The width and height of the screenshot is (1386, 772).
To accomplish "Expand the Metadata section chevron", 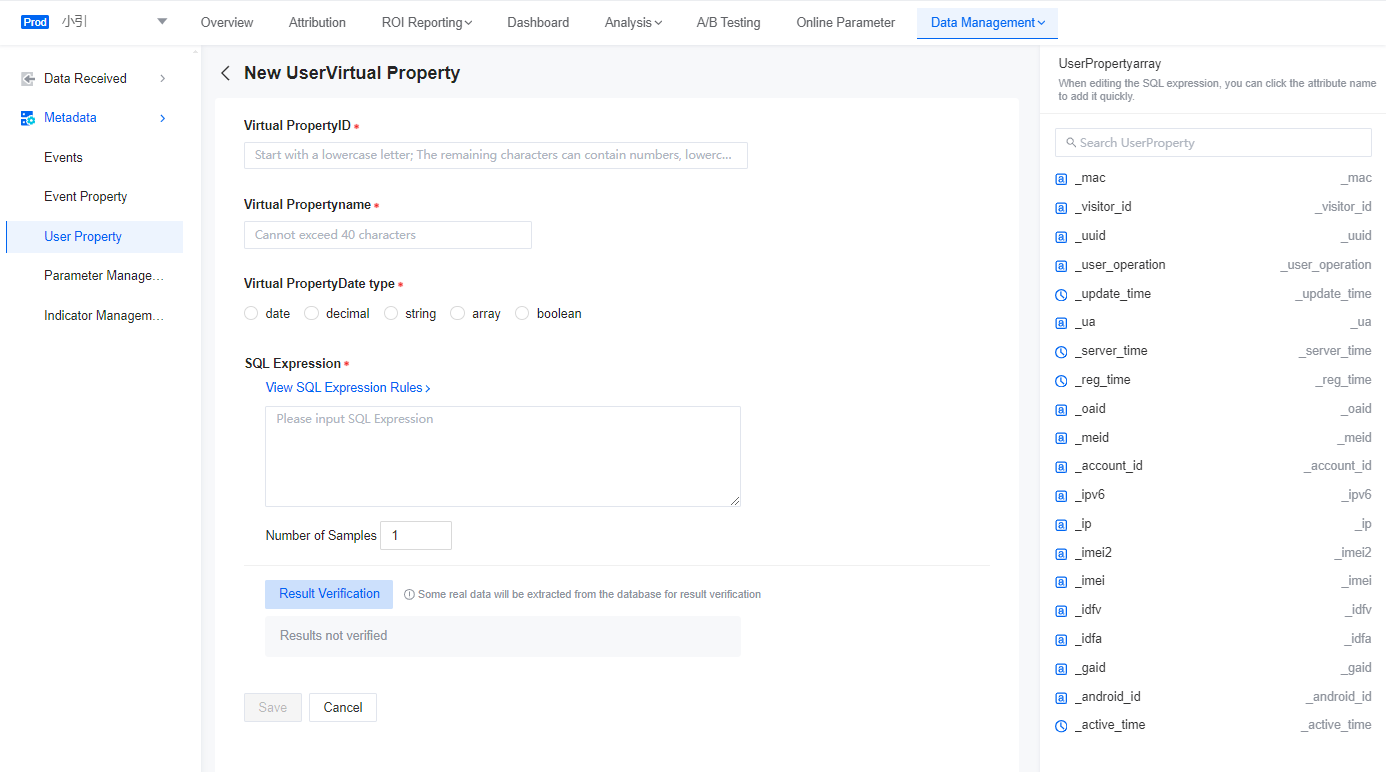I will (x=161, y=117).
